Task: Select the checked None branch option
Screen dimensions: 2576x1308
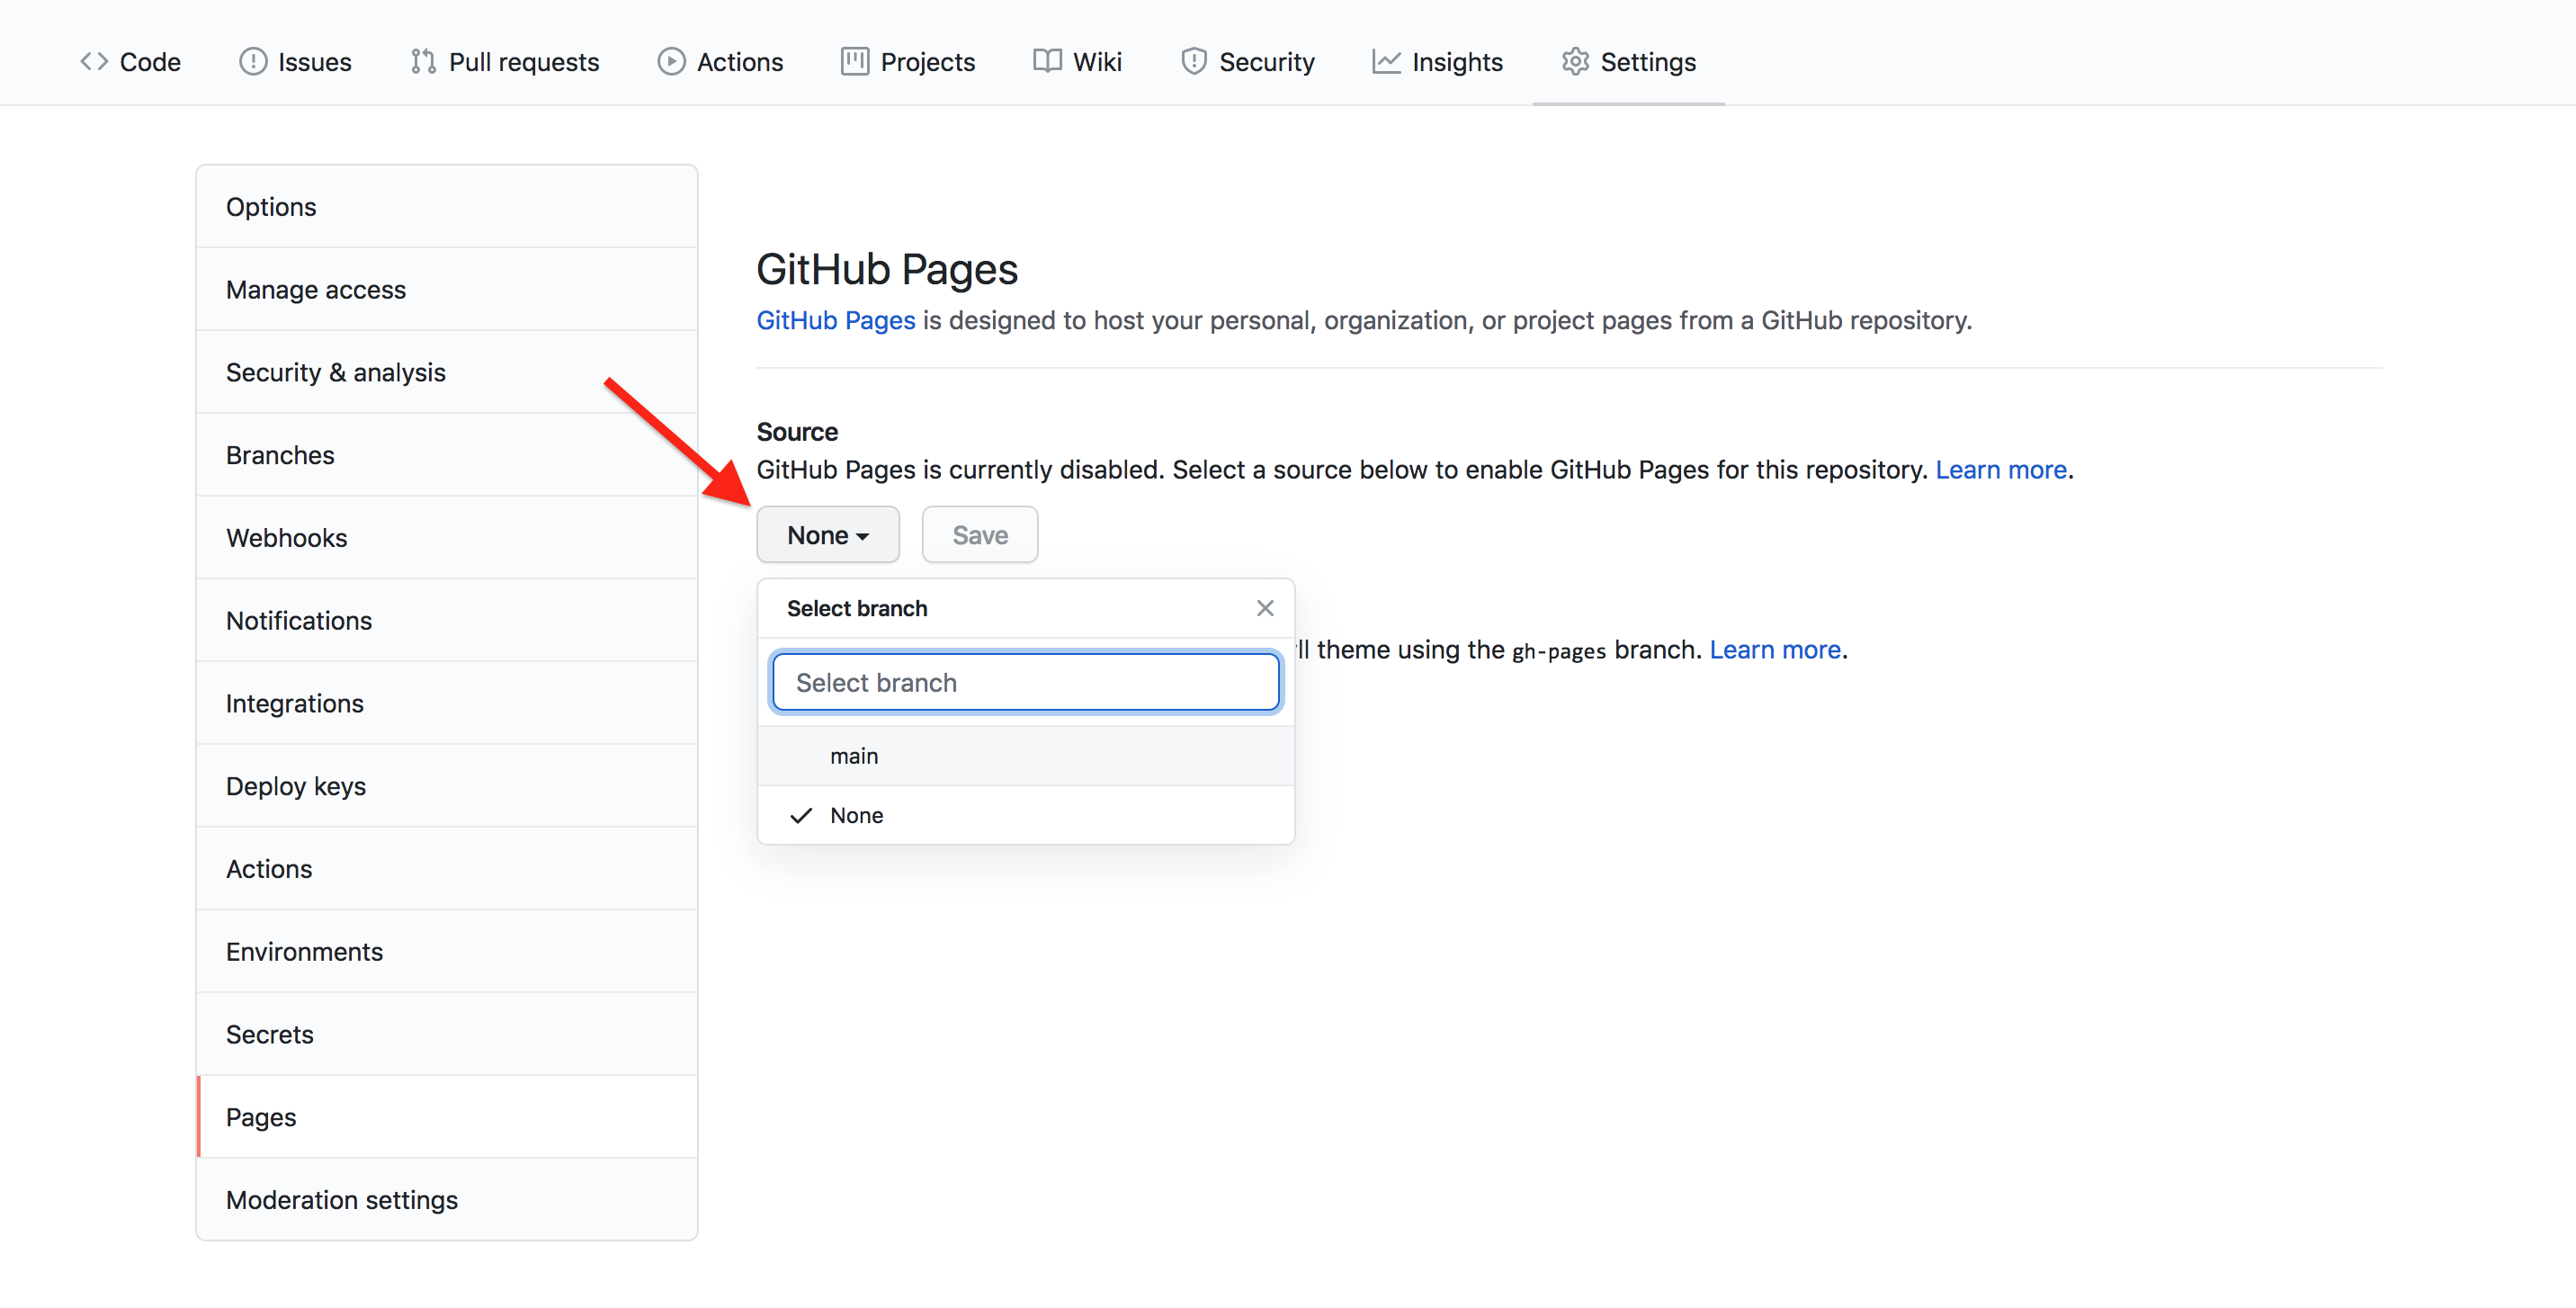Action: (857, 815)
